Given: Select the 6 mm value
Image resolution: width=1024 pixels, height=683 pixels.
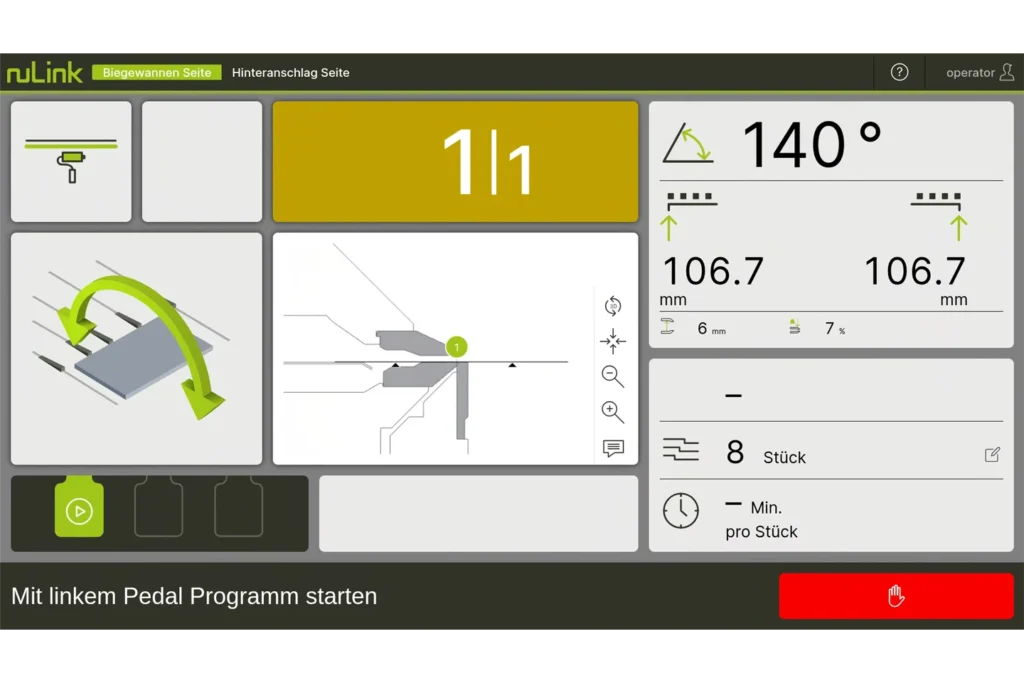Looking at the screenshot, I should pyautogui.click(x=711, y=328).
